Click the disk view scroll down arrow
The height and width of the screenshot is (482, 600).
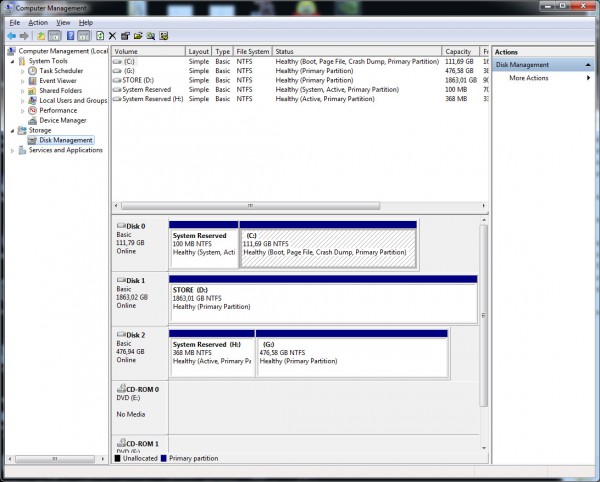click(x=484, y=448)
